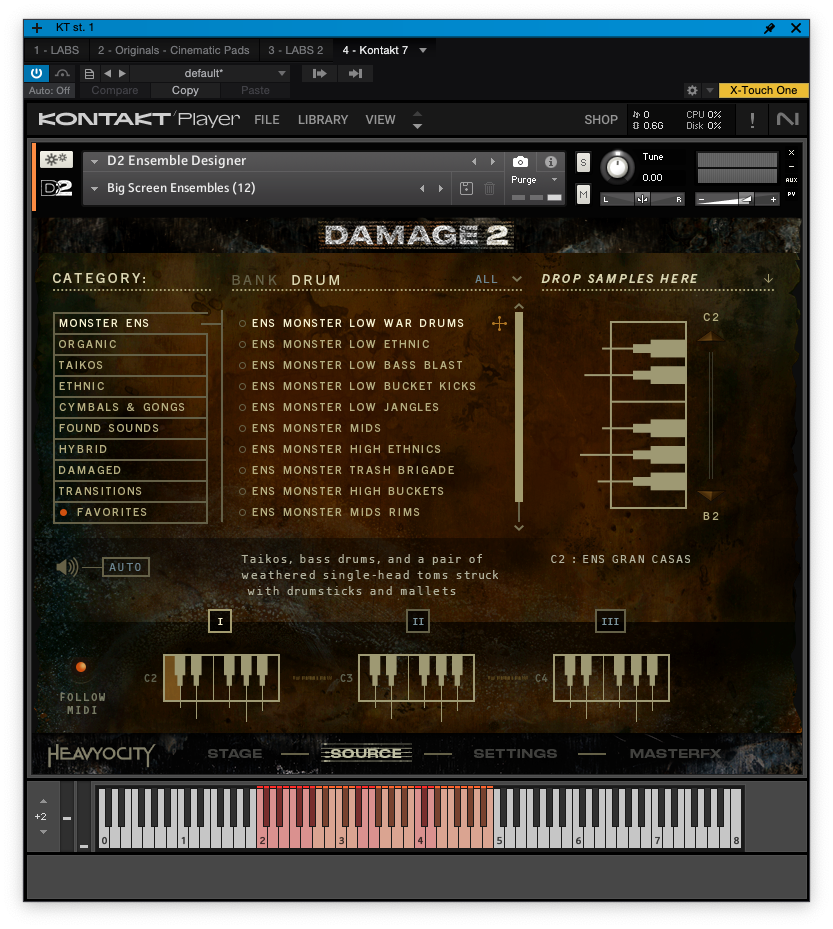Toggle the AUTO audition button
The image size is (833, 929).
(x=126, y=567)
